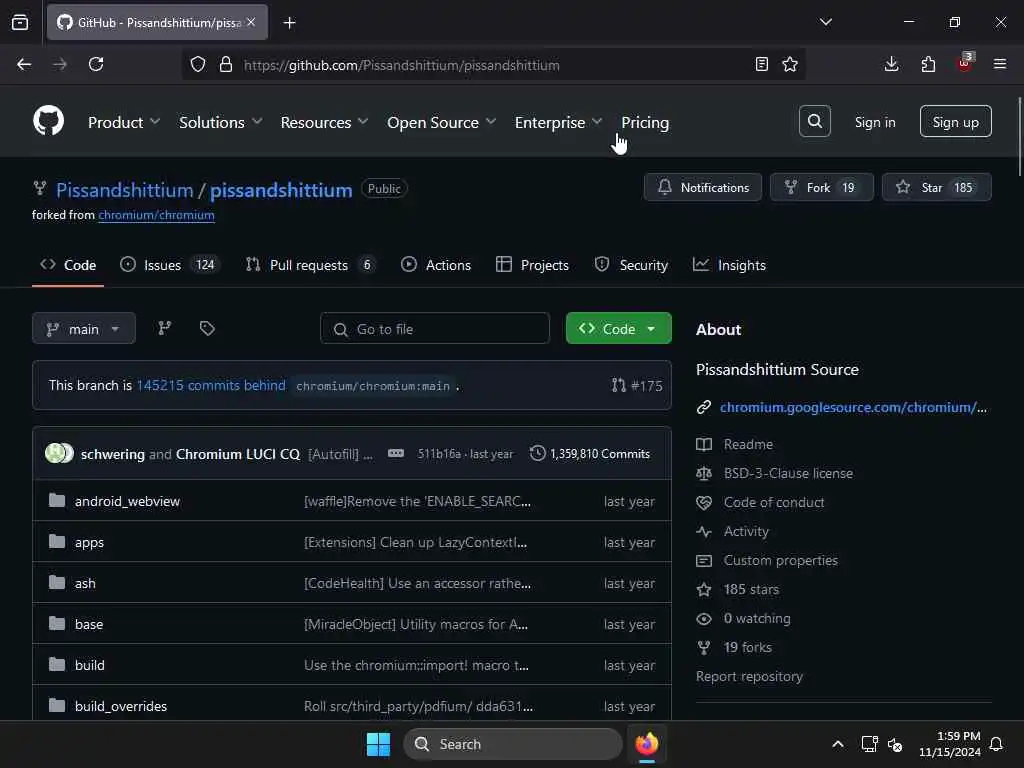Open the tracking protection shield icon

point(198,65)
